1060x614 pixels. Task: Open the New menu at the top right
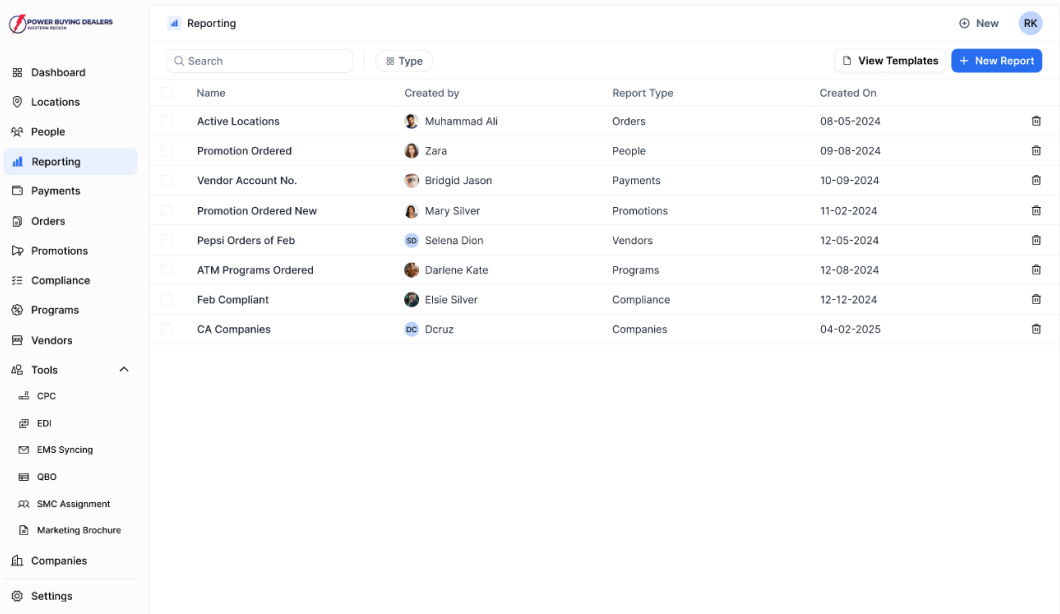[978, 23]
